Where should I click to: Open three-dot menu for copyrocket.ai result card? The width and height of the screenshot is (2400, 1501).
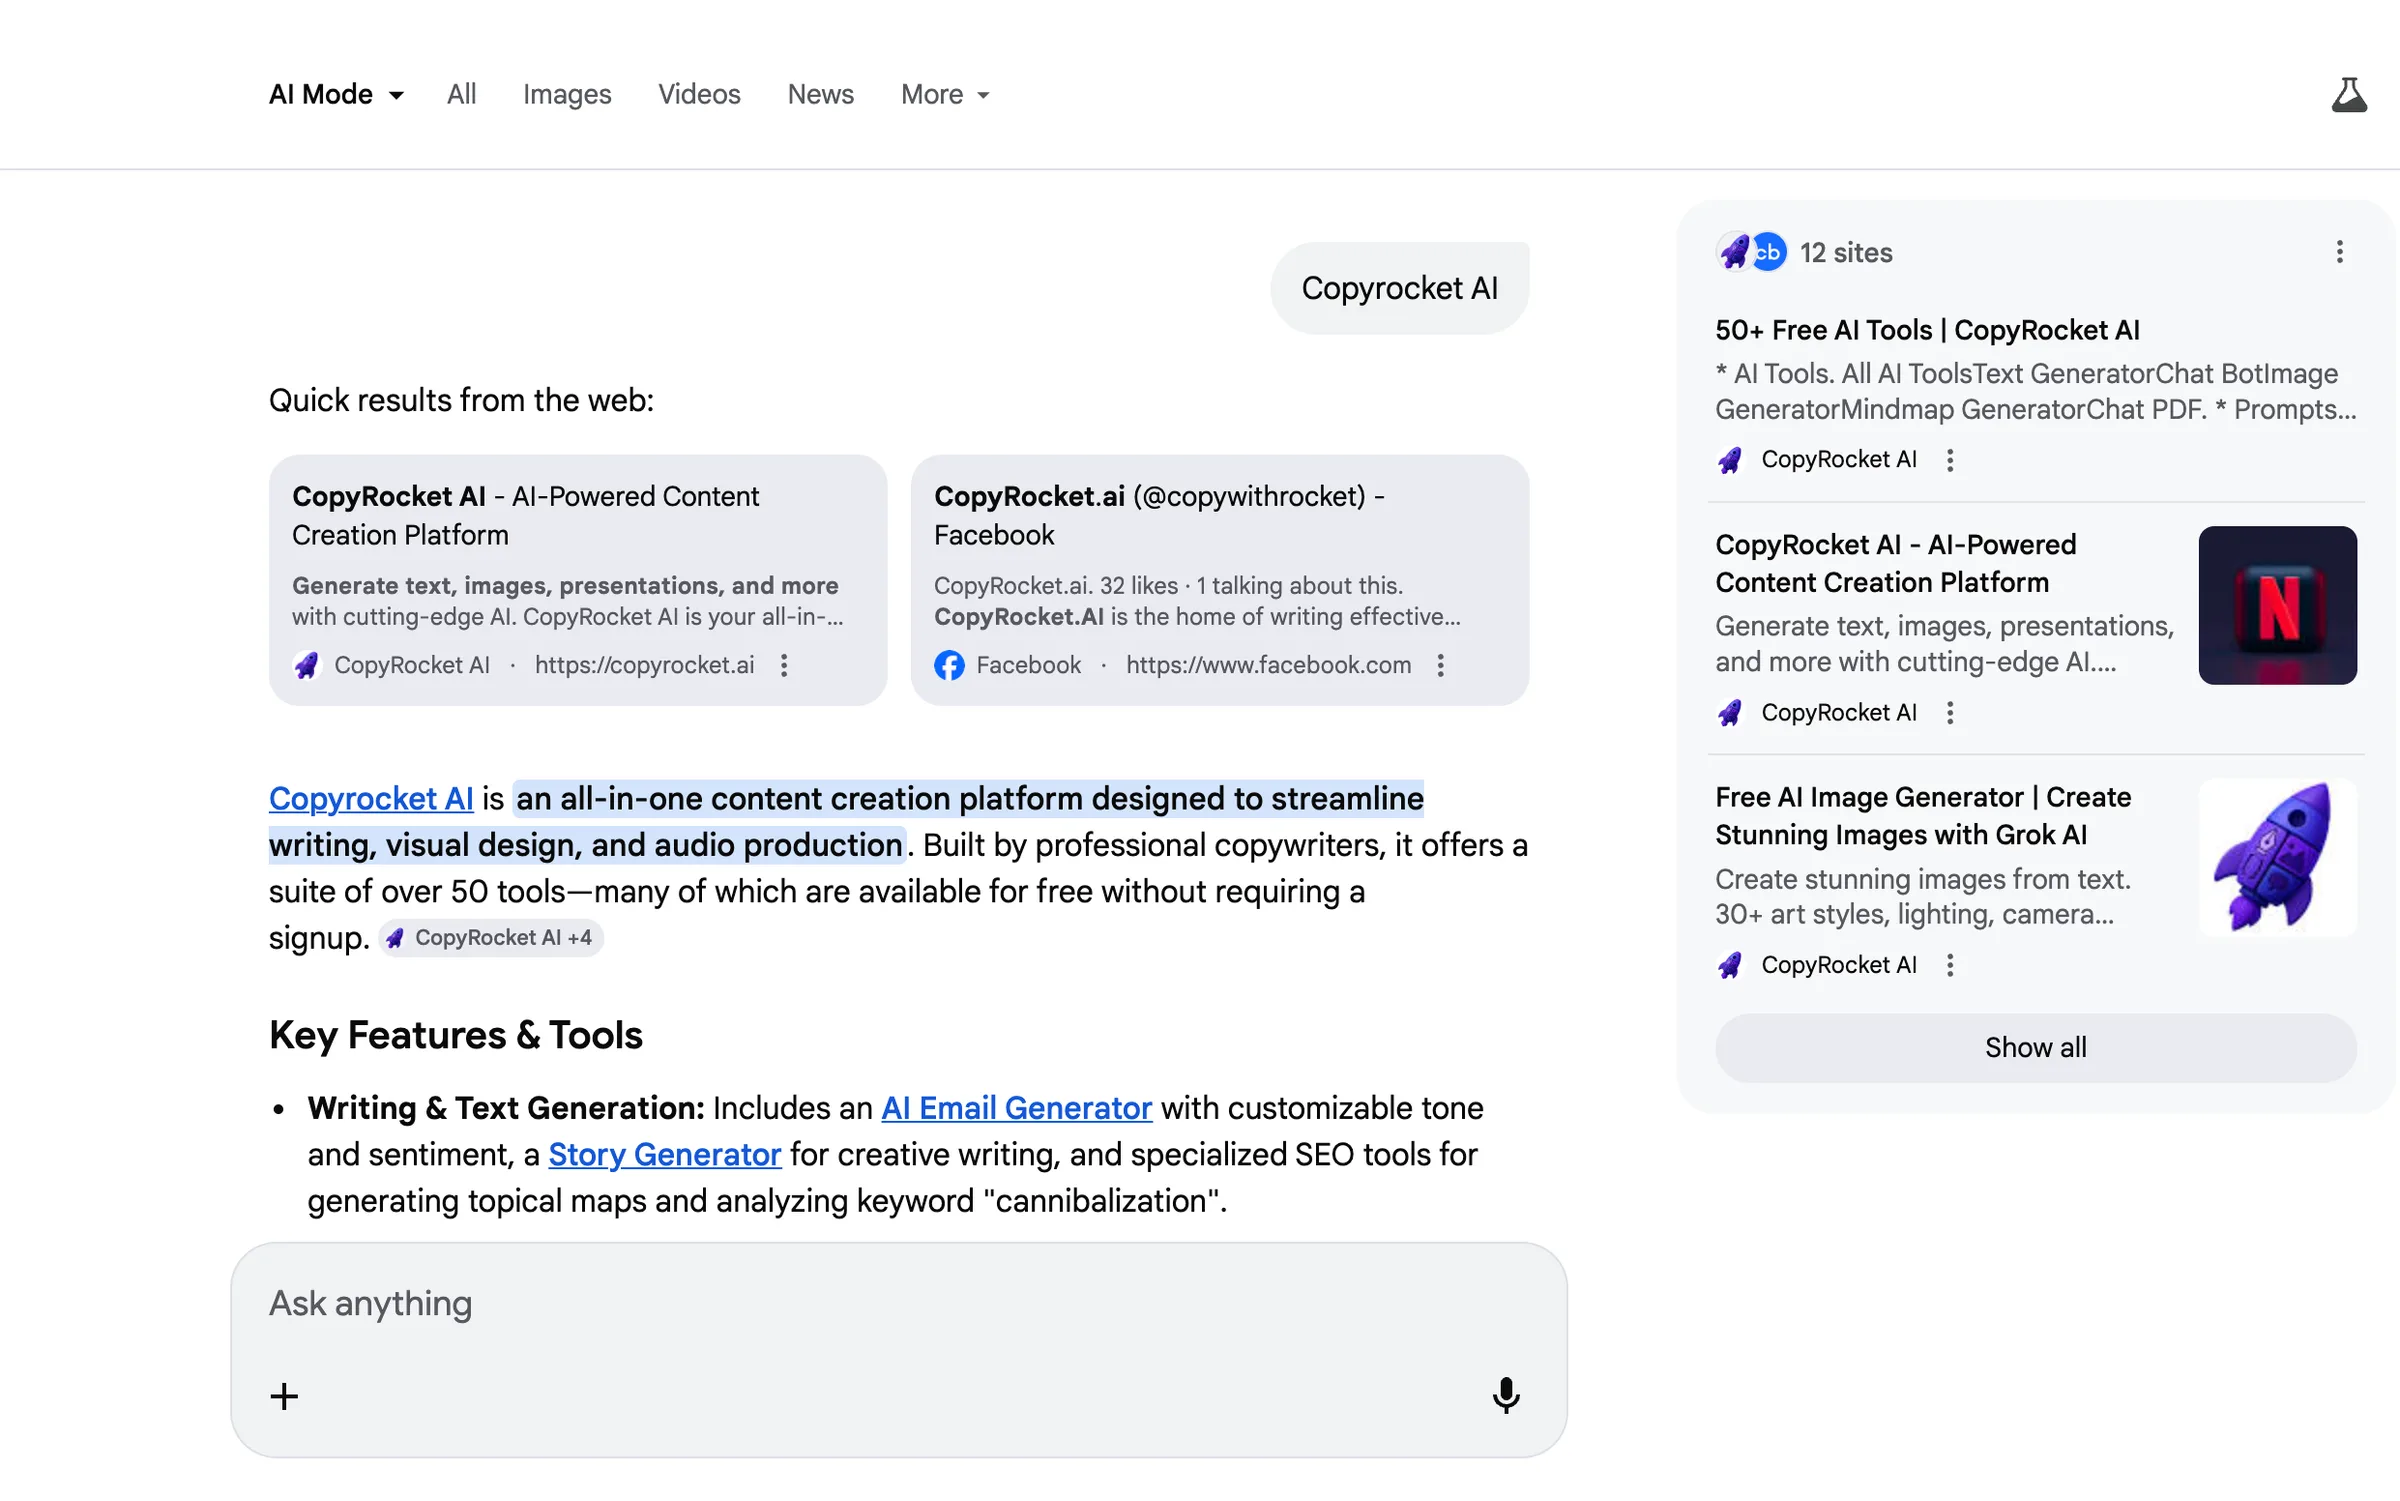784,665
